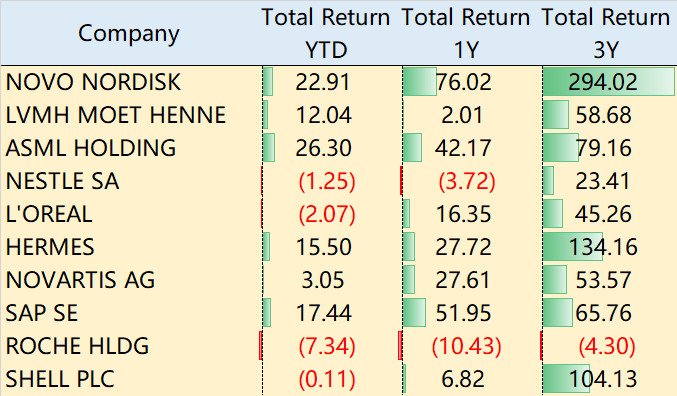Viewport: 677px width, 396px height.
Task: Click NOVO NORDISK 1Y value 76.02
Action: pyautogui.click(x=463, y=82)
